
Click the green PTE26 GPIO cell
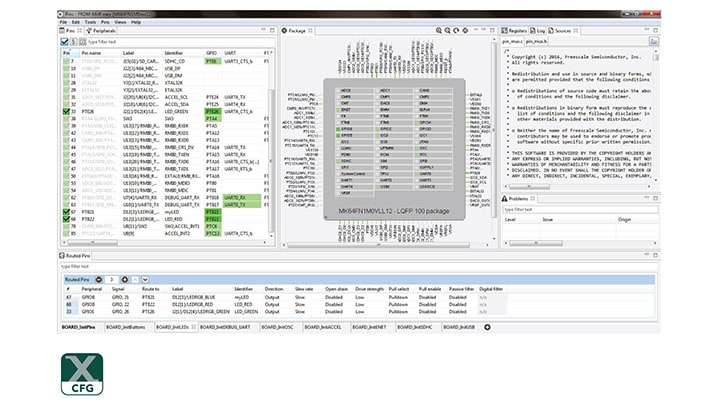(211, 110)
